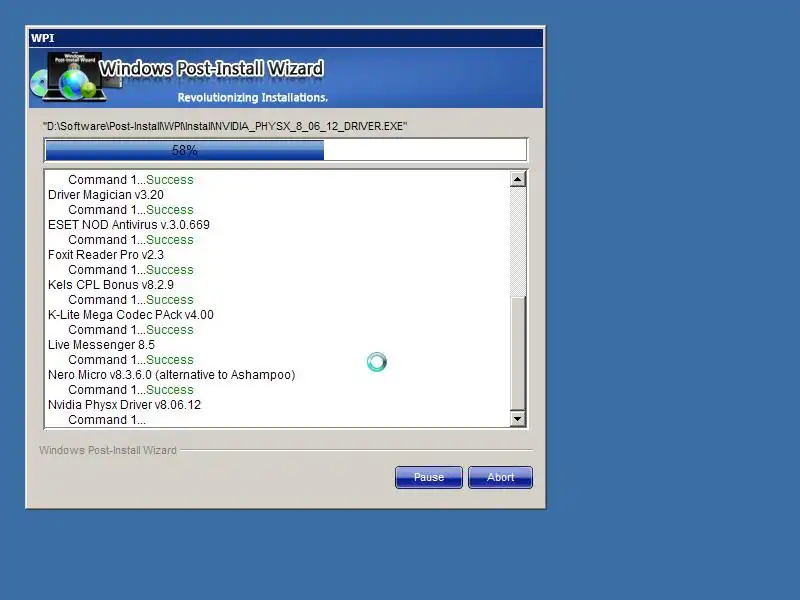800x600 pixels.
Task: Click Success status under Live Messenger 8.5
Action: (x=169, y=360)
